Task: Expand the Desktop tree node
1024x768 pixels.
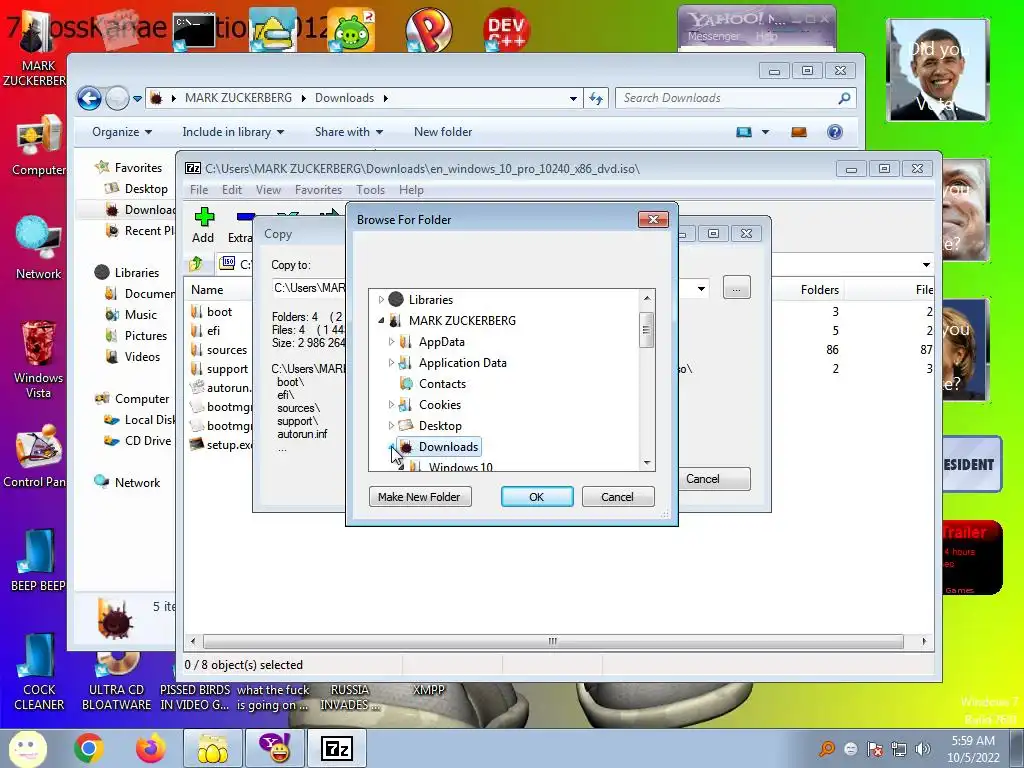Action: pos(391,426)
